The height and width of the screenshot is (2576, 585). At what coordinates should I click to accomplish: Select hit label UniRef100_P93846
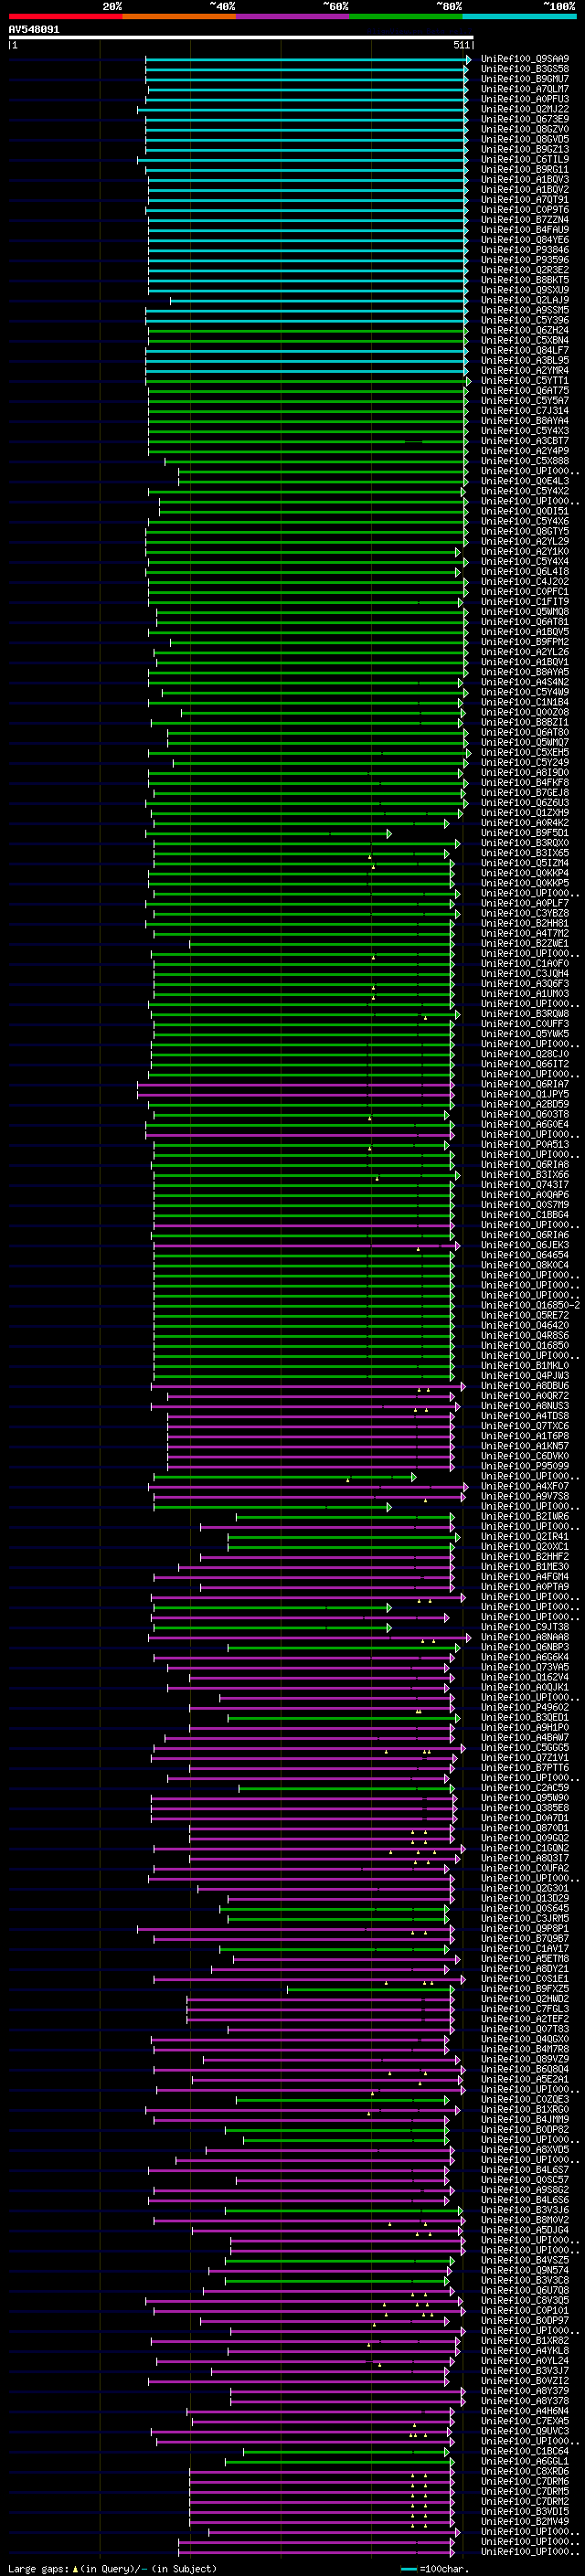[525, 249]
